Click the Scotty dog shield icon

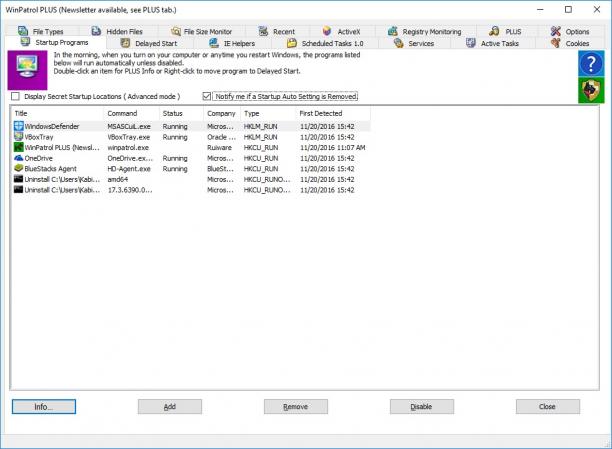pyautogui.click(x=591, y=90)
